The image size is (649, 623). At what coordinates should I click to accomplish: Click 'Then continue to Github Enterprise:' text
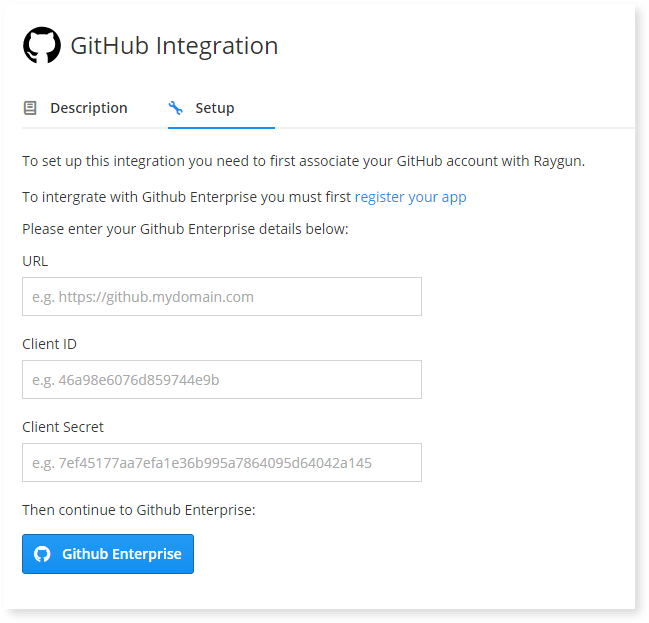139,510
